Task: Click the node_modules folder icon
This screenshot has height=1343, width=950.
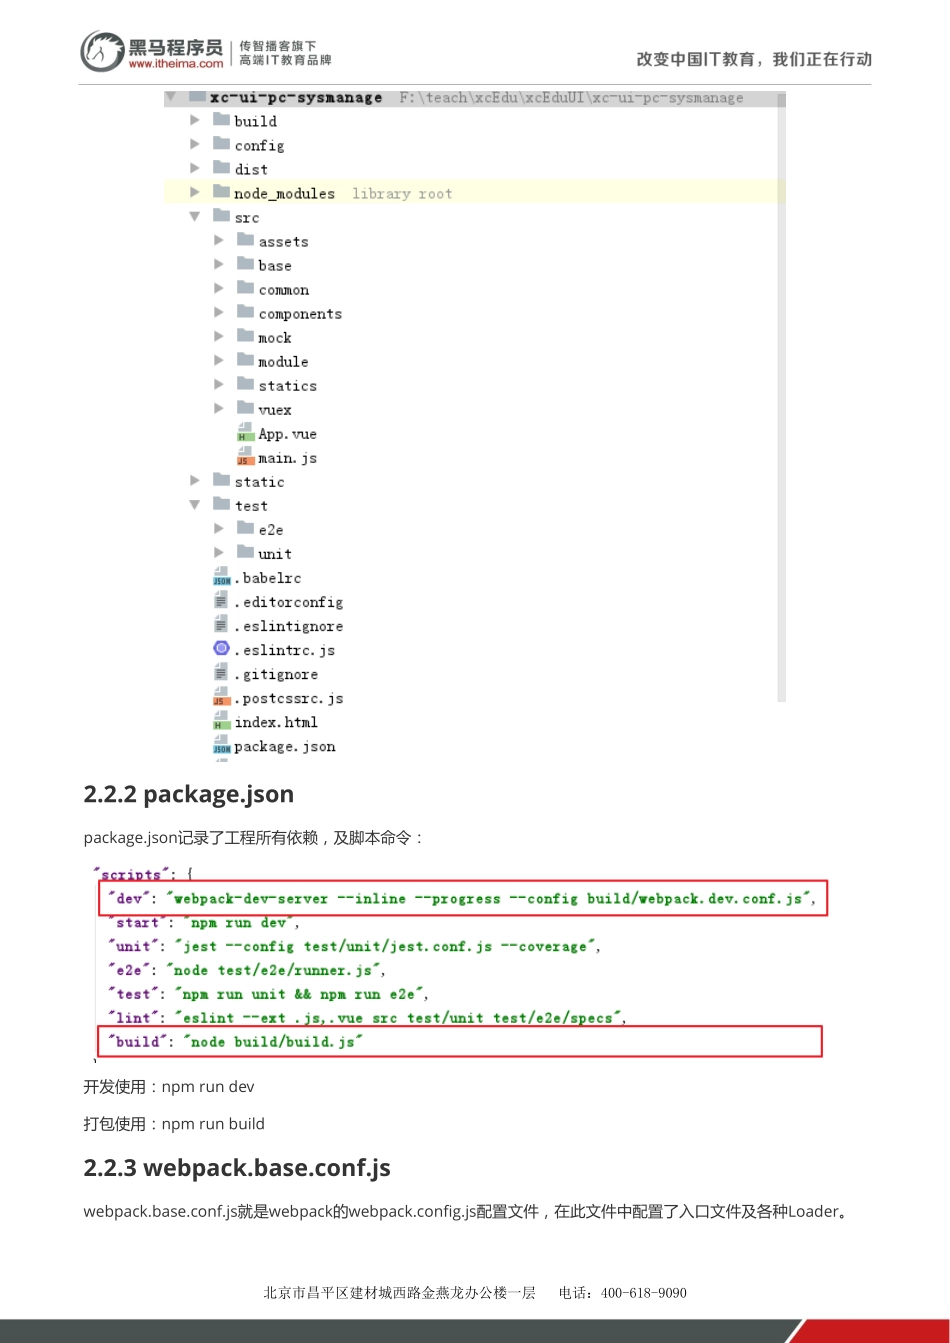Action: point(221,193)
